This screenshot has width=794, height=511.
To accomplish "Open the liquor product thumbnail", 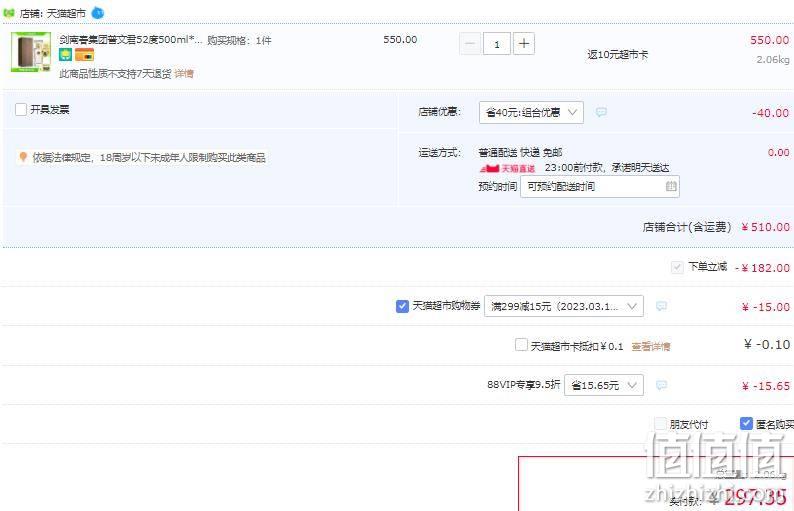I will click(x=31, y=52).
